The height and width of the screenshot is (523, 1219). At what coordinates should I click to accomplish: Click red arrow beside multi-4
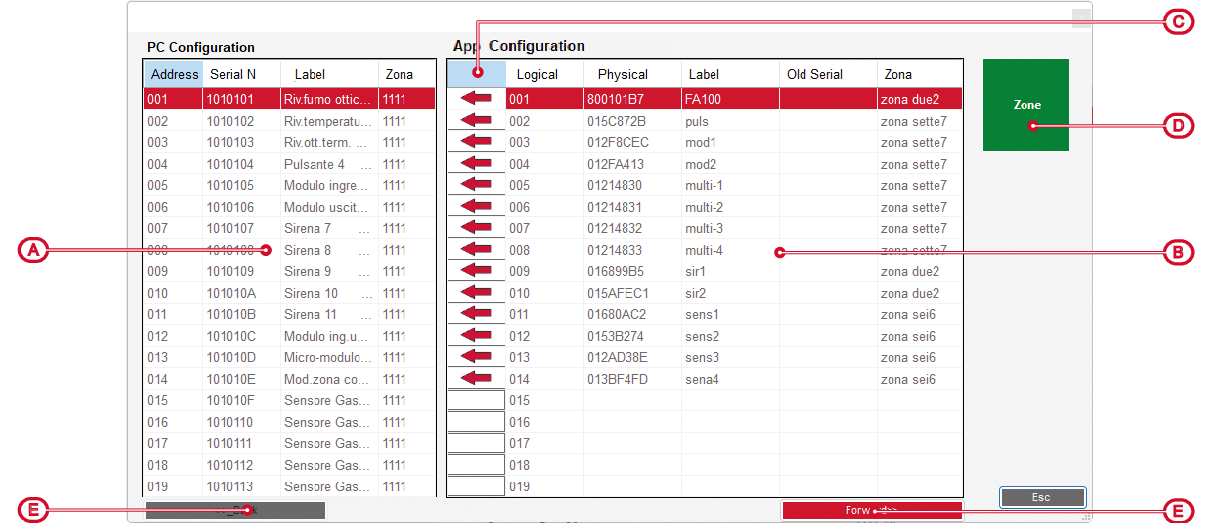click(476, 250)
